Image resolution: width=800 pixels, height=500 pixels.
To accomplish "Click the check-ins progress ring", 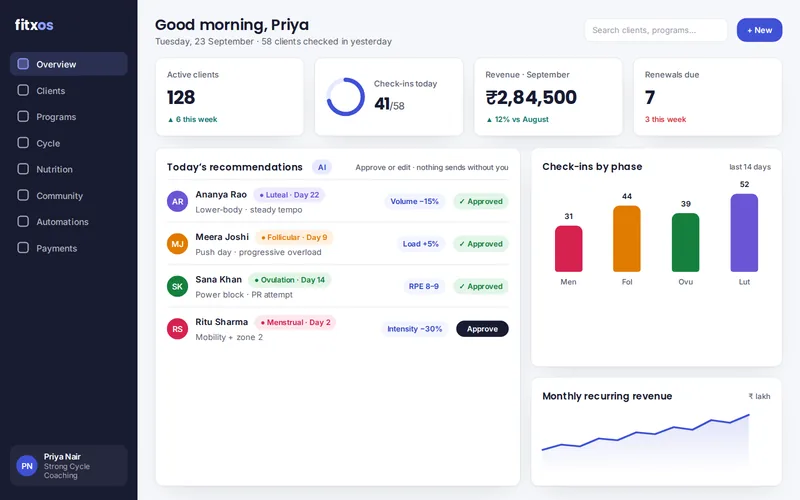I will tap(345, 97).
